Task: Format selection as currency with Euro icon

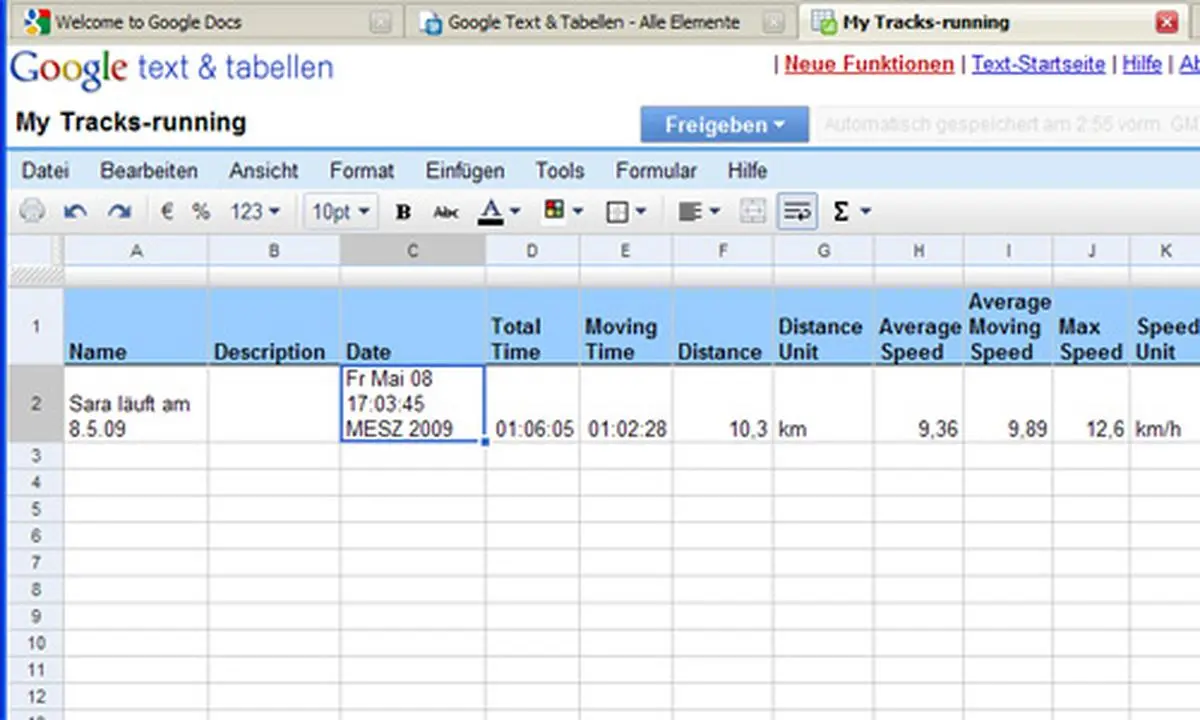Action: click(166, 211)
